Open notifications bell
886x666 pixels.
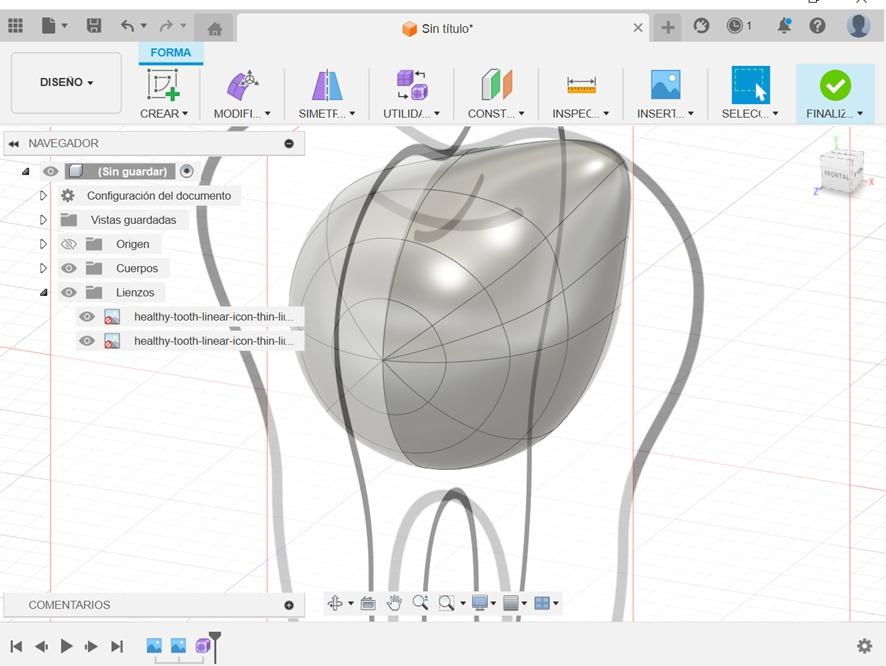click(784, 26)
